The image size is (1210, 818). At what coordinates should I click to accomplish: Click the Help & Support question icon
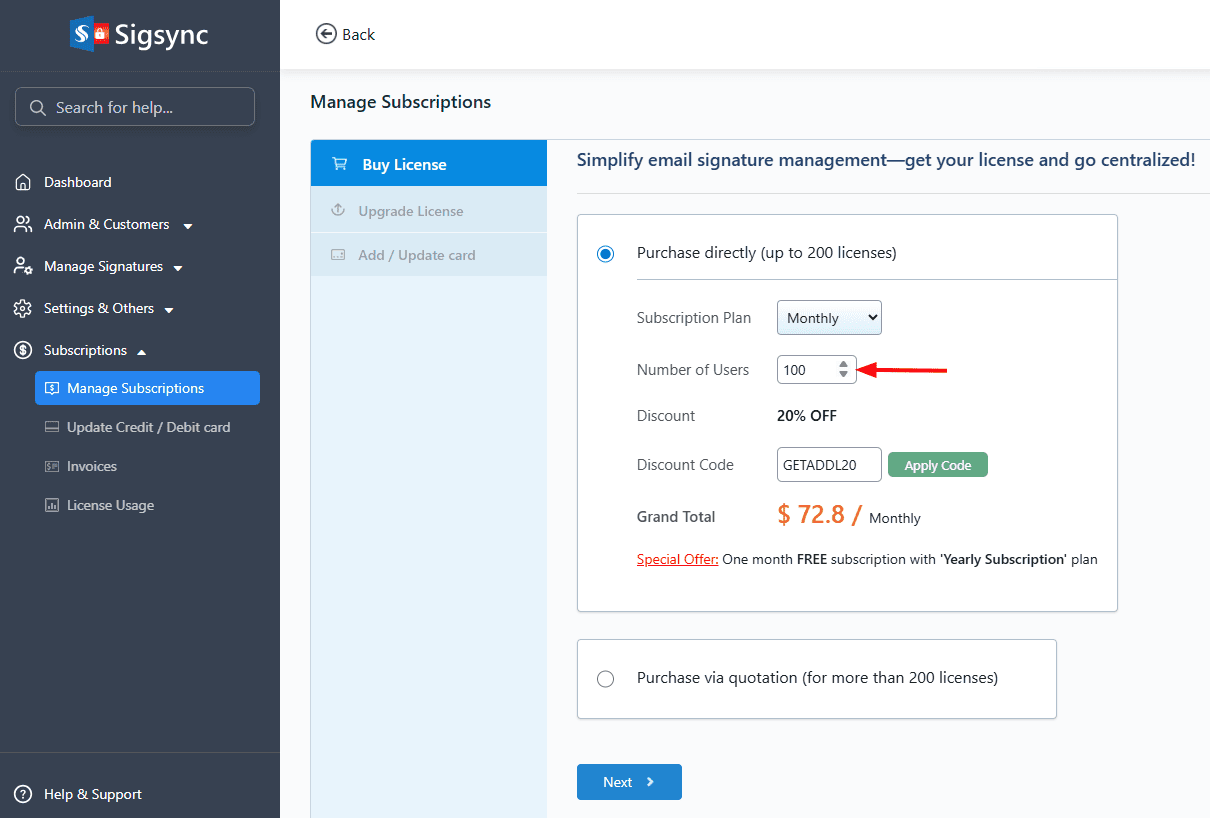(23, 794)
